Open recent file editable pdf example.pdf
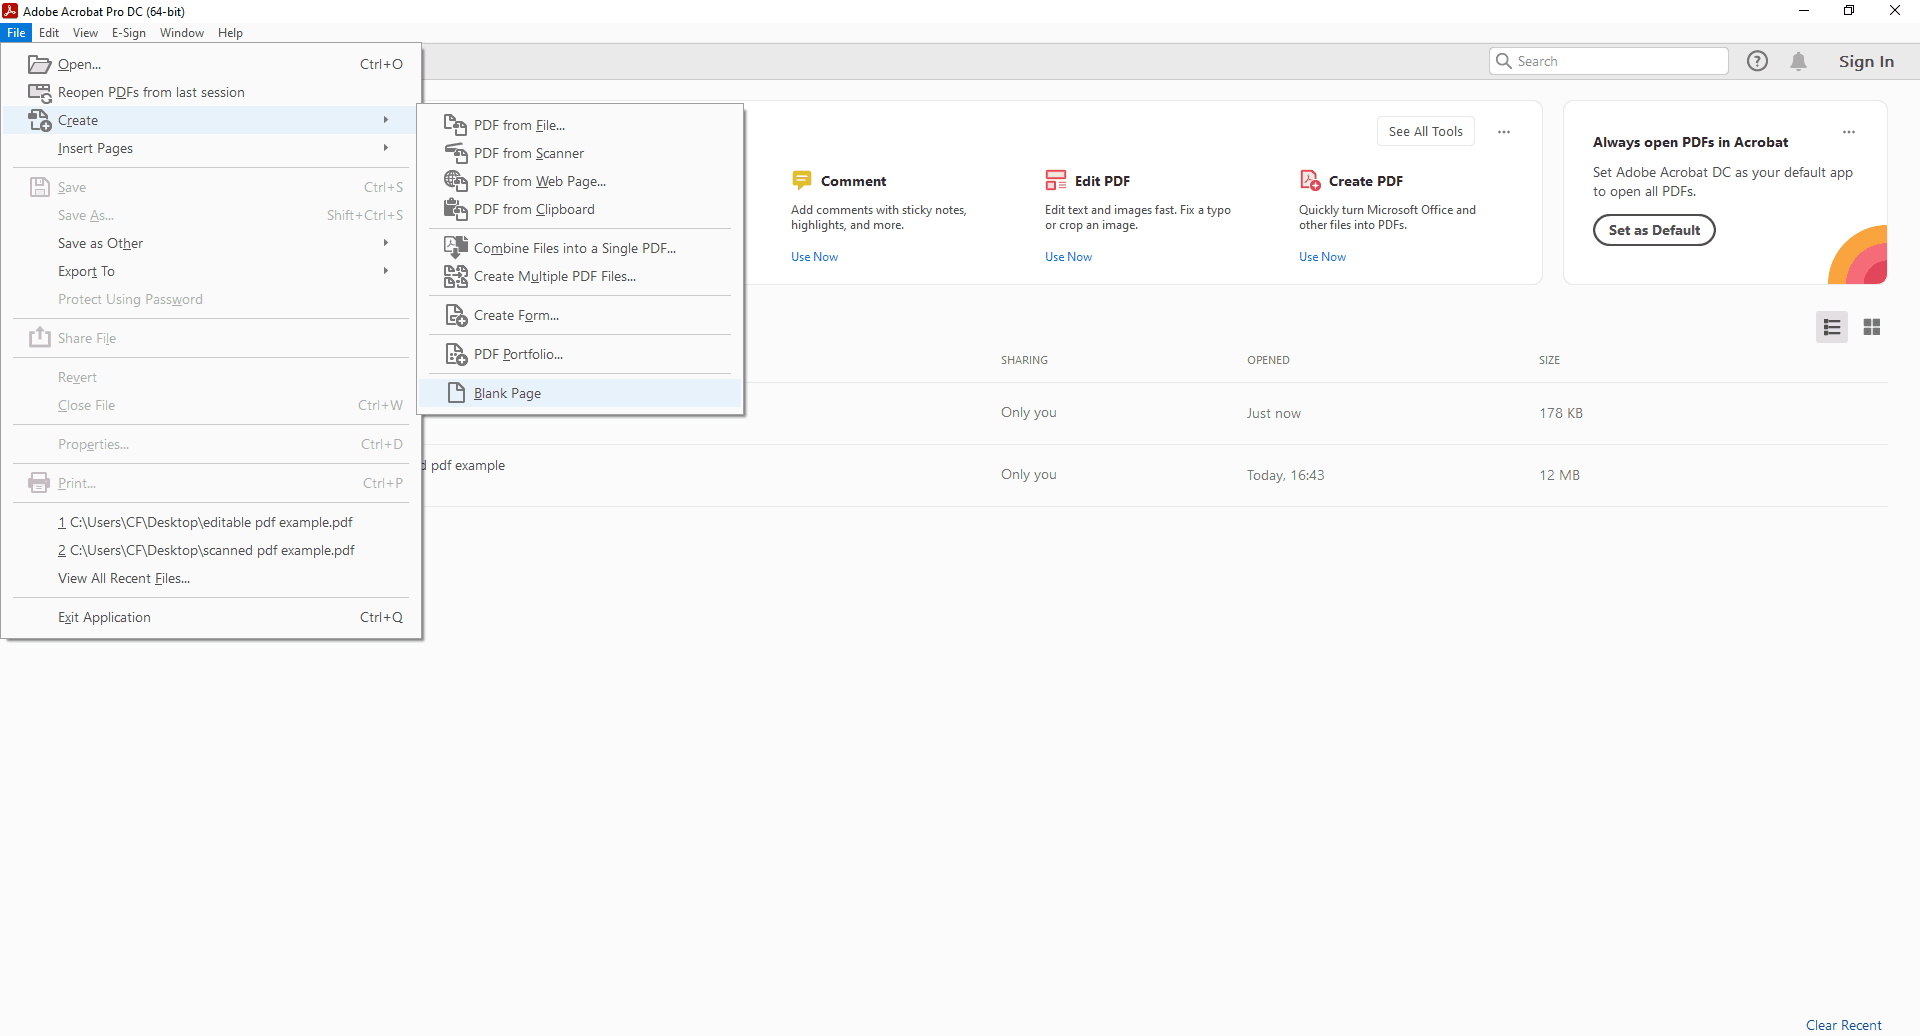This screenshot has height=1036, width=1920. click(x=212, y=522)
